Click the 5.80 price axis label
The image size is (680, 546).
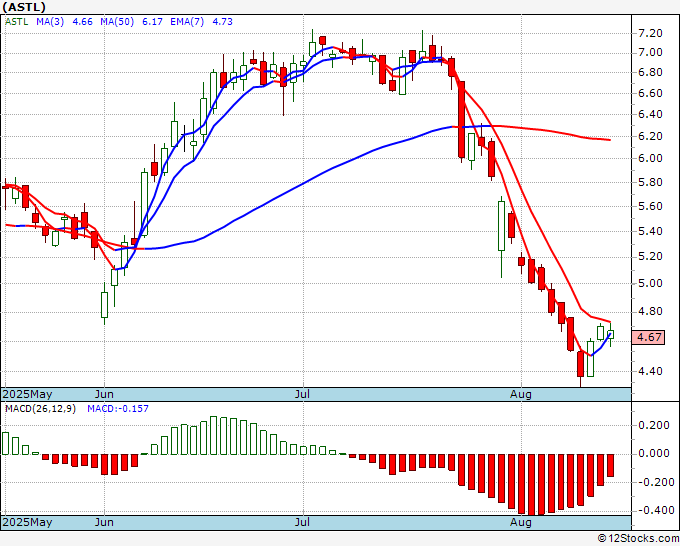point(651,182)
